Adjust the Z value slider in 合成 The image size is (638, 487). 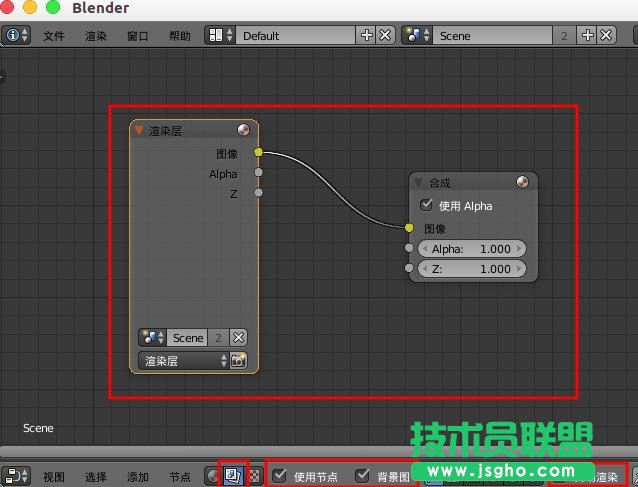point(472,269)
